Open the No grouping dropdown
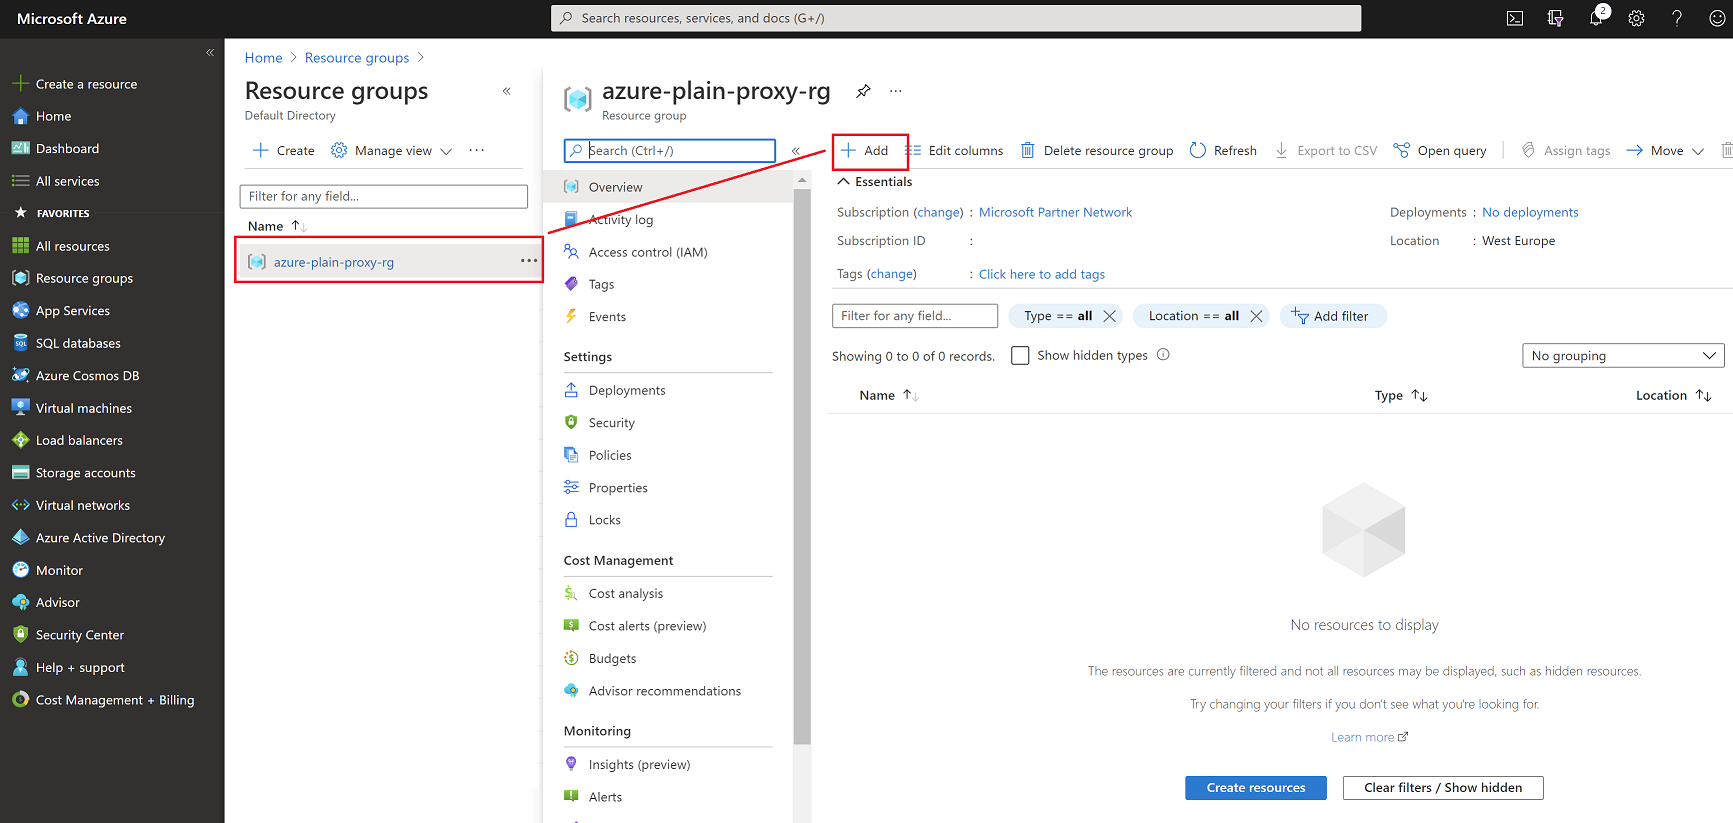Image resolution: width=1733 pixels, height=823 pixels. tap(1623, 356)
